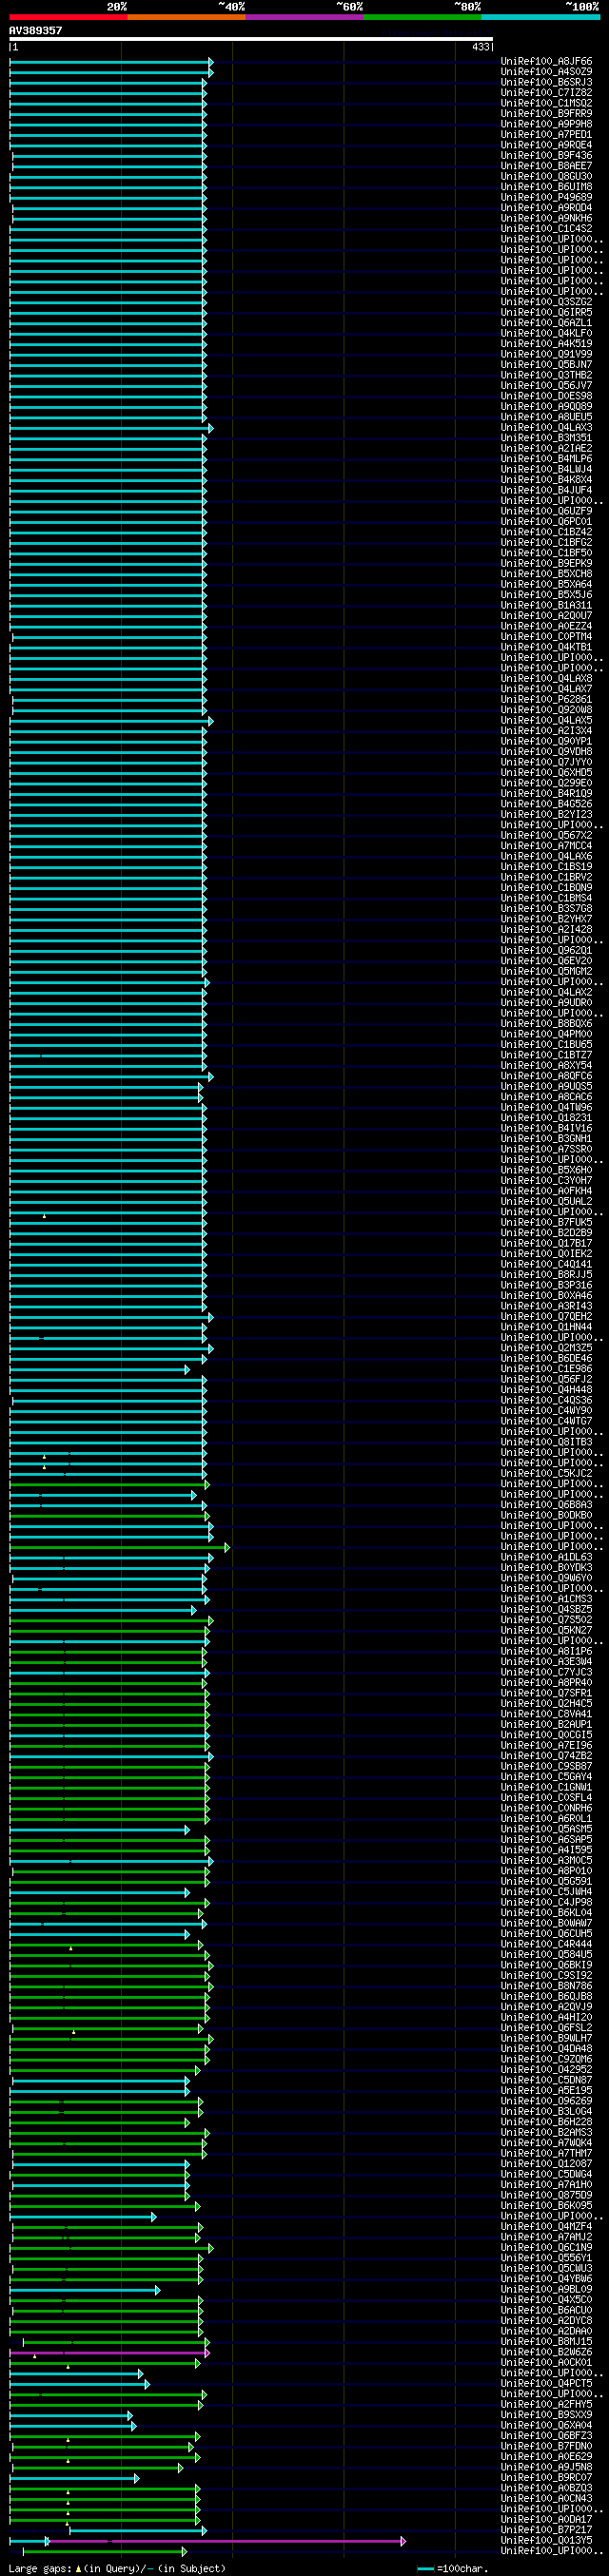Select hit label UniRef100_Q4MZF4
The height and width of the screenshot is (2576, 609).
[546, 2226]
